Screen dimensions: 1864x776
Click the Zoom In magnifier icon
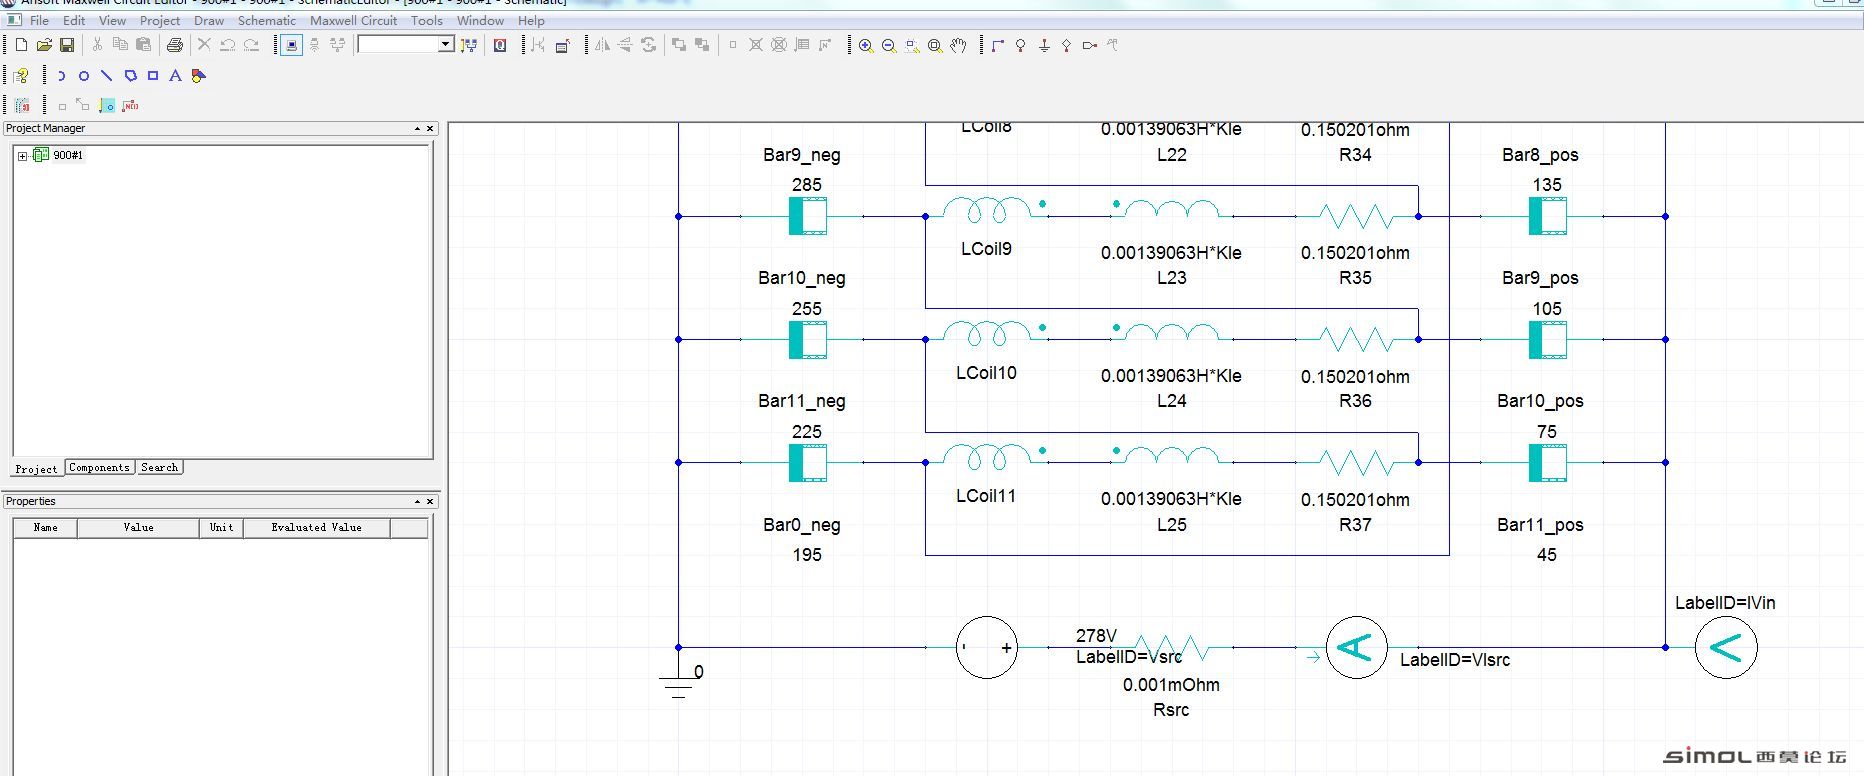tap(866, 45)
